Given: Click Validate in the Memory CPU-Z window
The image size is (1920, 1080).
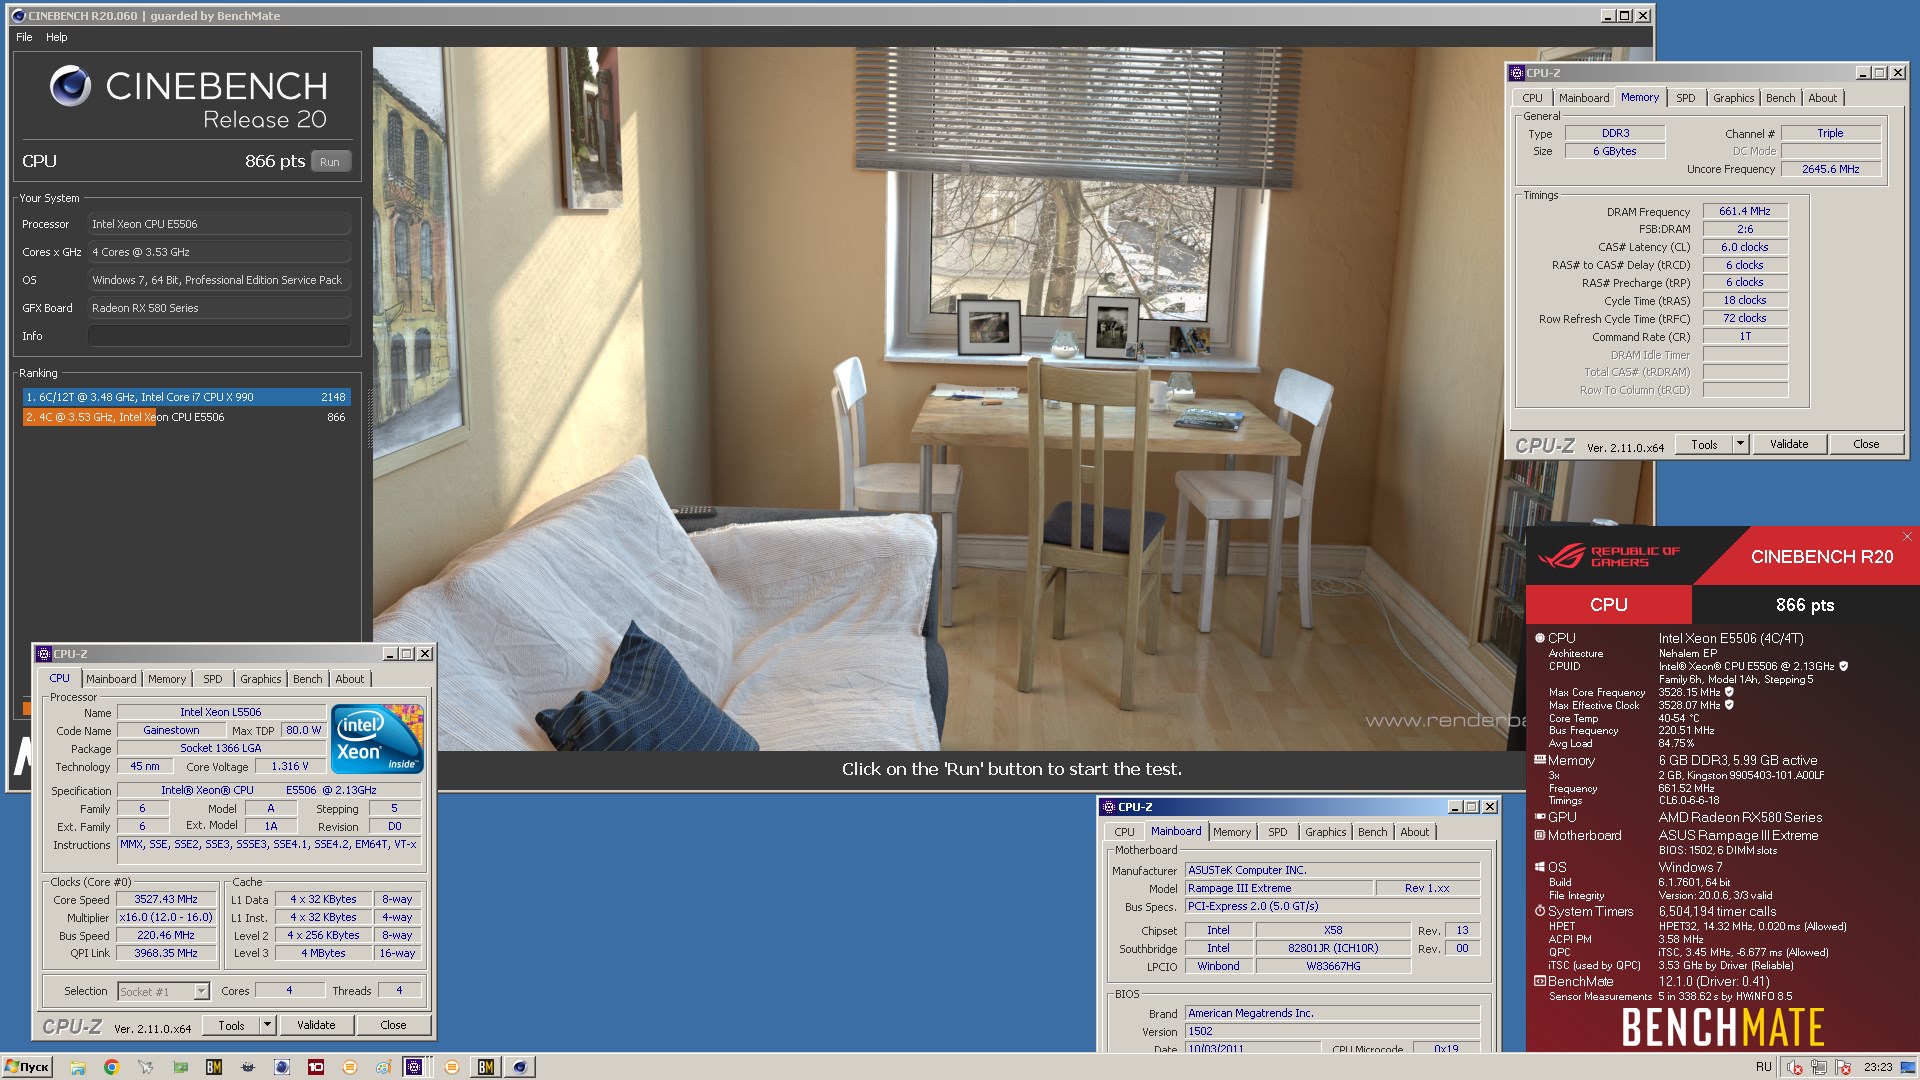Looking at the screenshot, I should click(1789, 444).
